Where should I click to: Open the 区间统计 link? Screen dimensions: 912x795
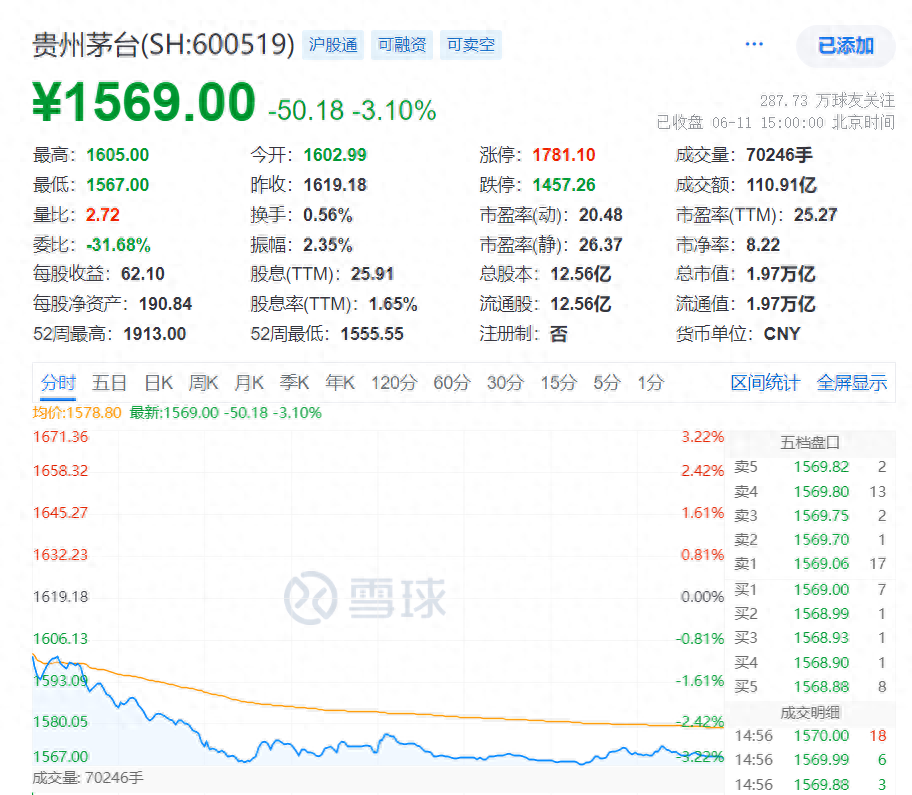click(765, 383)
